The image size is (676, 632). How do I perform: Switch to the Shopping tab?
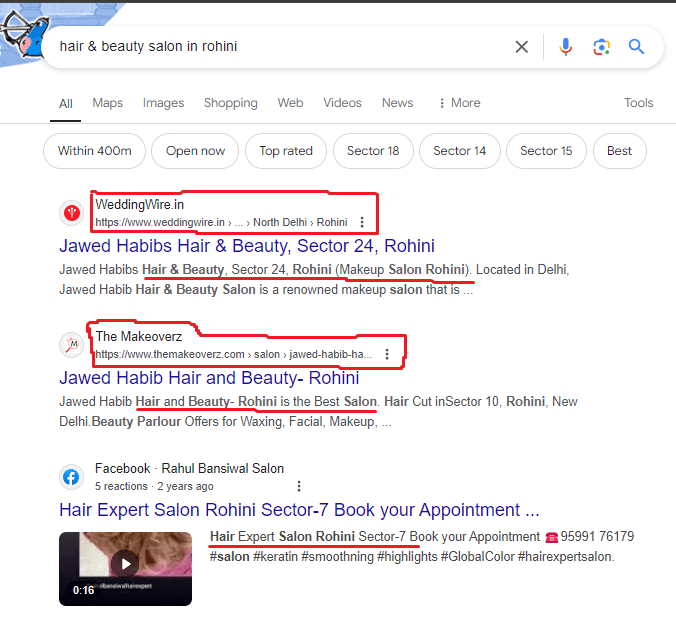pyautogui.click(x=231, y=103)
